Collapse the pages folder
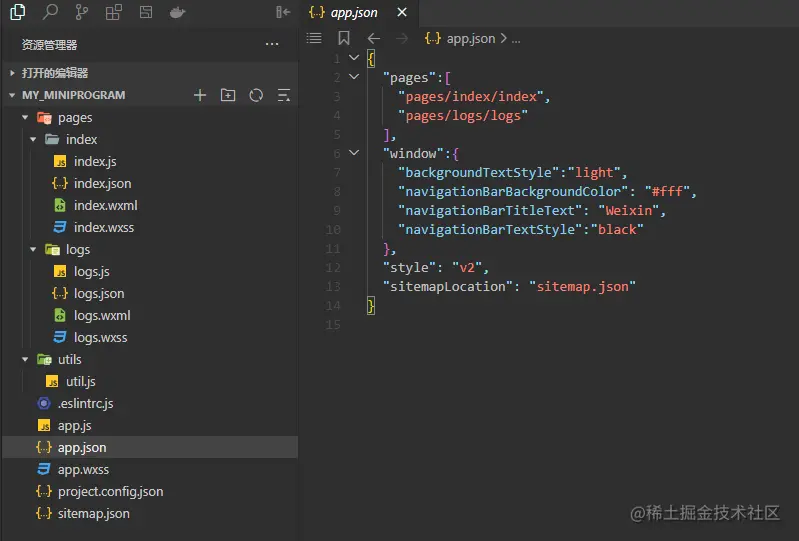The width and height of the screenshot is (799, 541). [x=25, y=118]
